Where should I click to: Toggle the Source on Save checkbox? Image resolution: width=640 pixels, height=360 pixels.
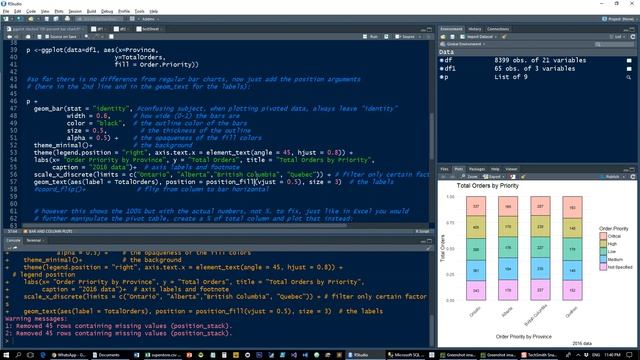[x=47, y=37]
